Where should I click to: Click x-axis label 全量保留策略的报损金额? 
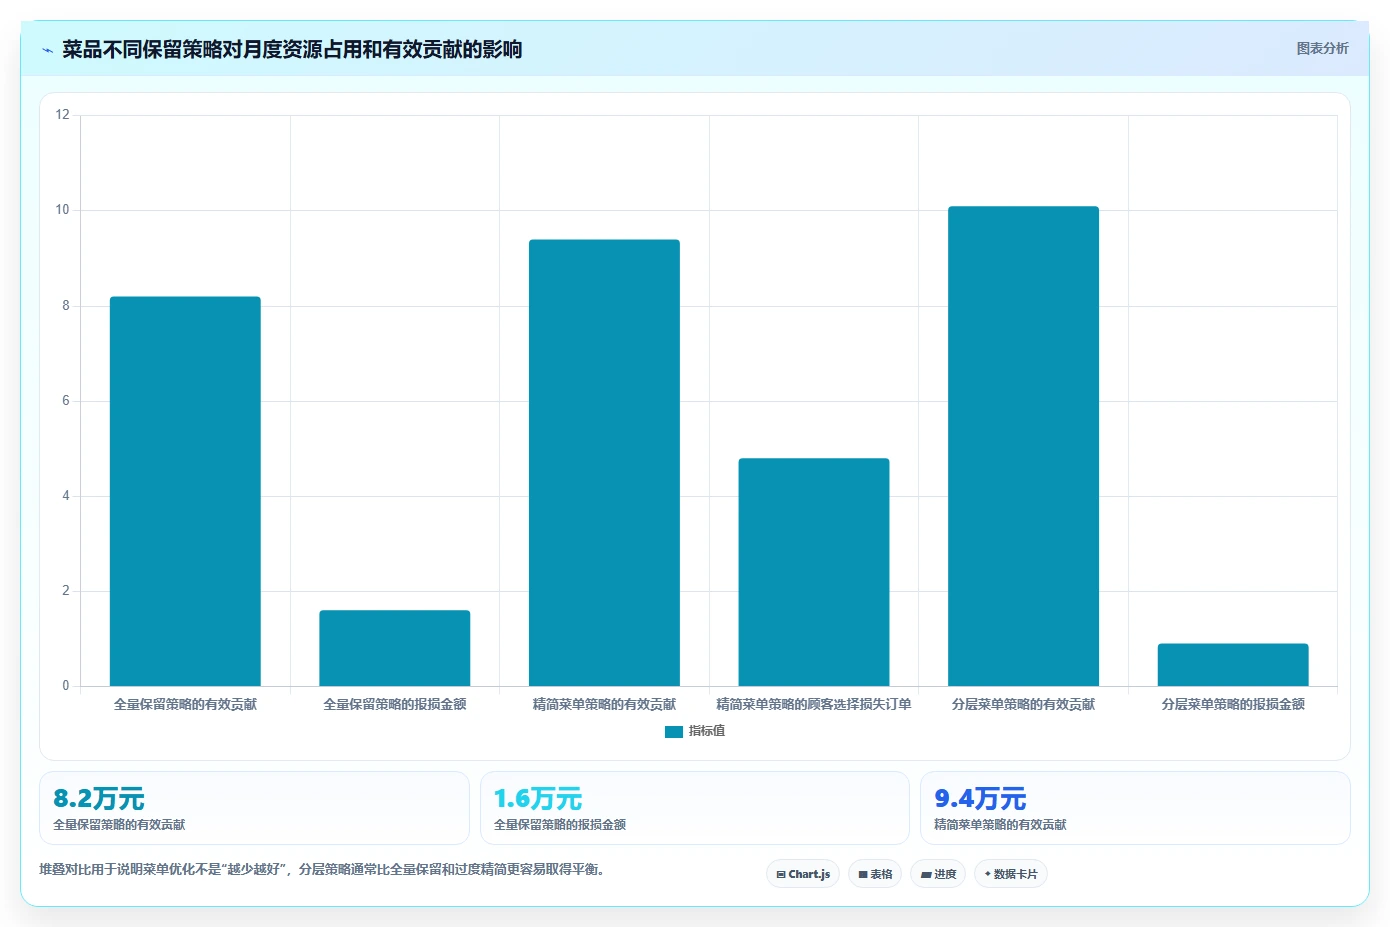point(395,704)
